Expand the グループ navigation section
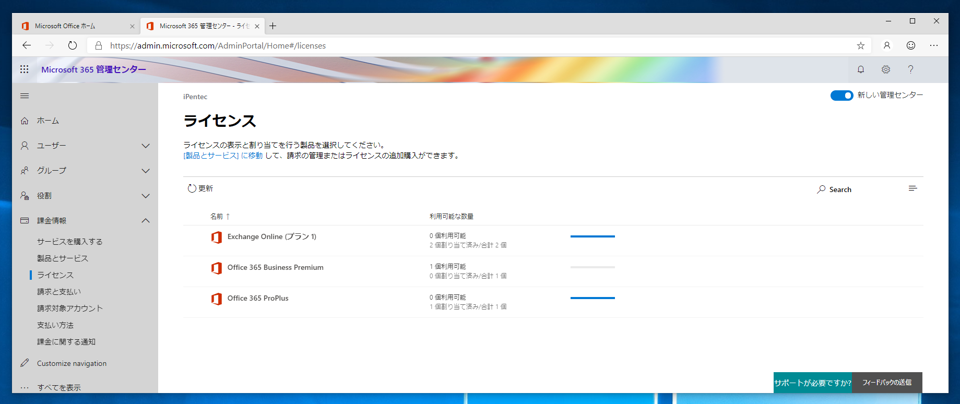960x404 pixels. 146,171
